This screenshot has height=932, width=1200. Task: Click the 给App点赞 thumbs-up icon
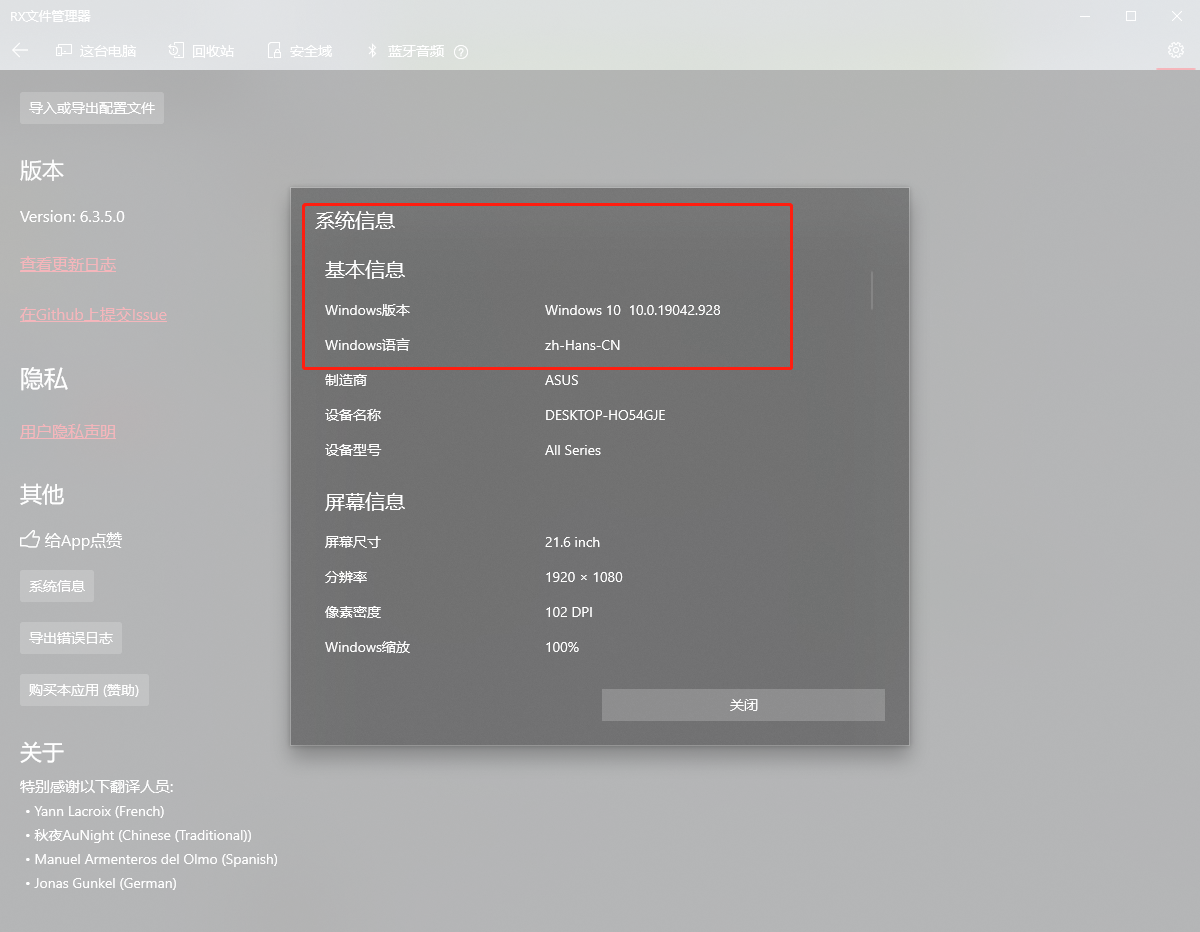point(28,540)
